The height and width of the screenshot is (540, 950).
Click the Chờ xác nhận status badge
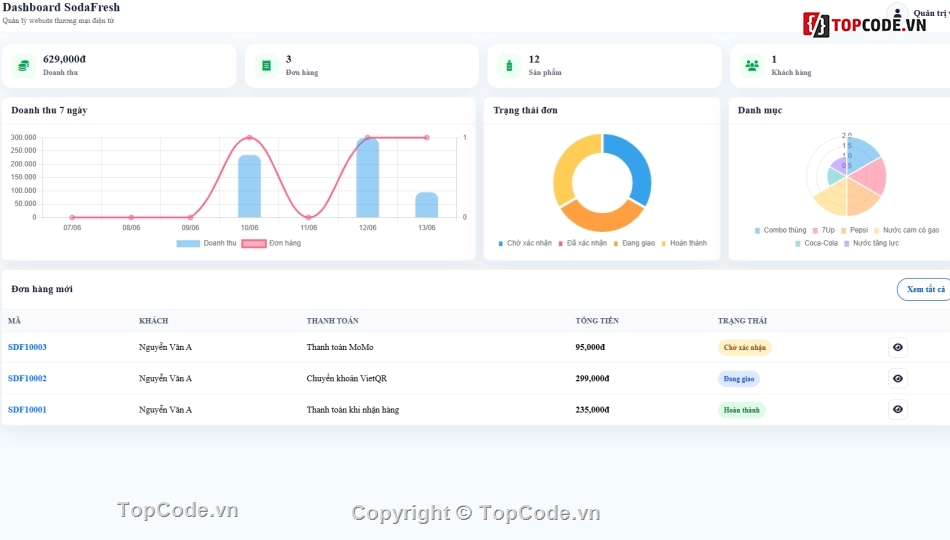[745, 347]
